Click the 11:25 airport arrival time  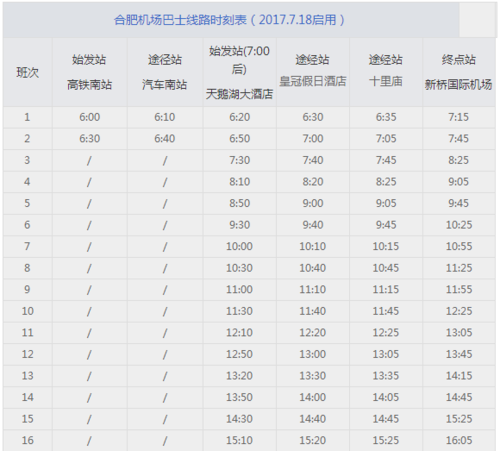[459, 268]
